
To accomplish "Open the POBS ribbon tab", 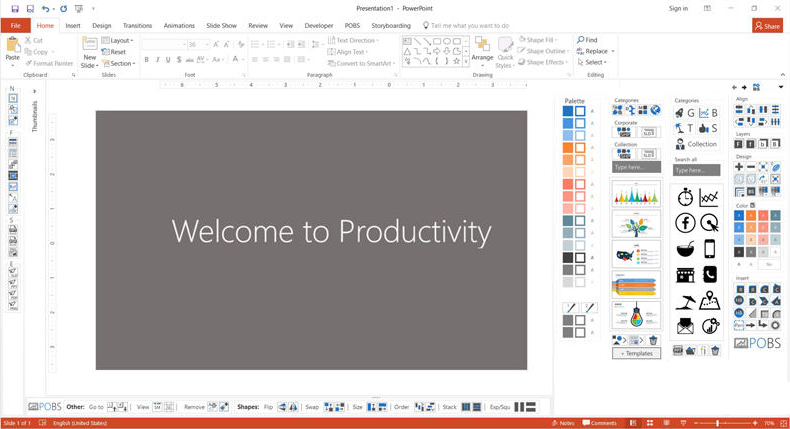I will click(352, 25).
